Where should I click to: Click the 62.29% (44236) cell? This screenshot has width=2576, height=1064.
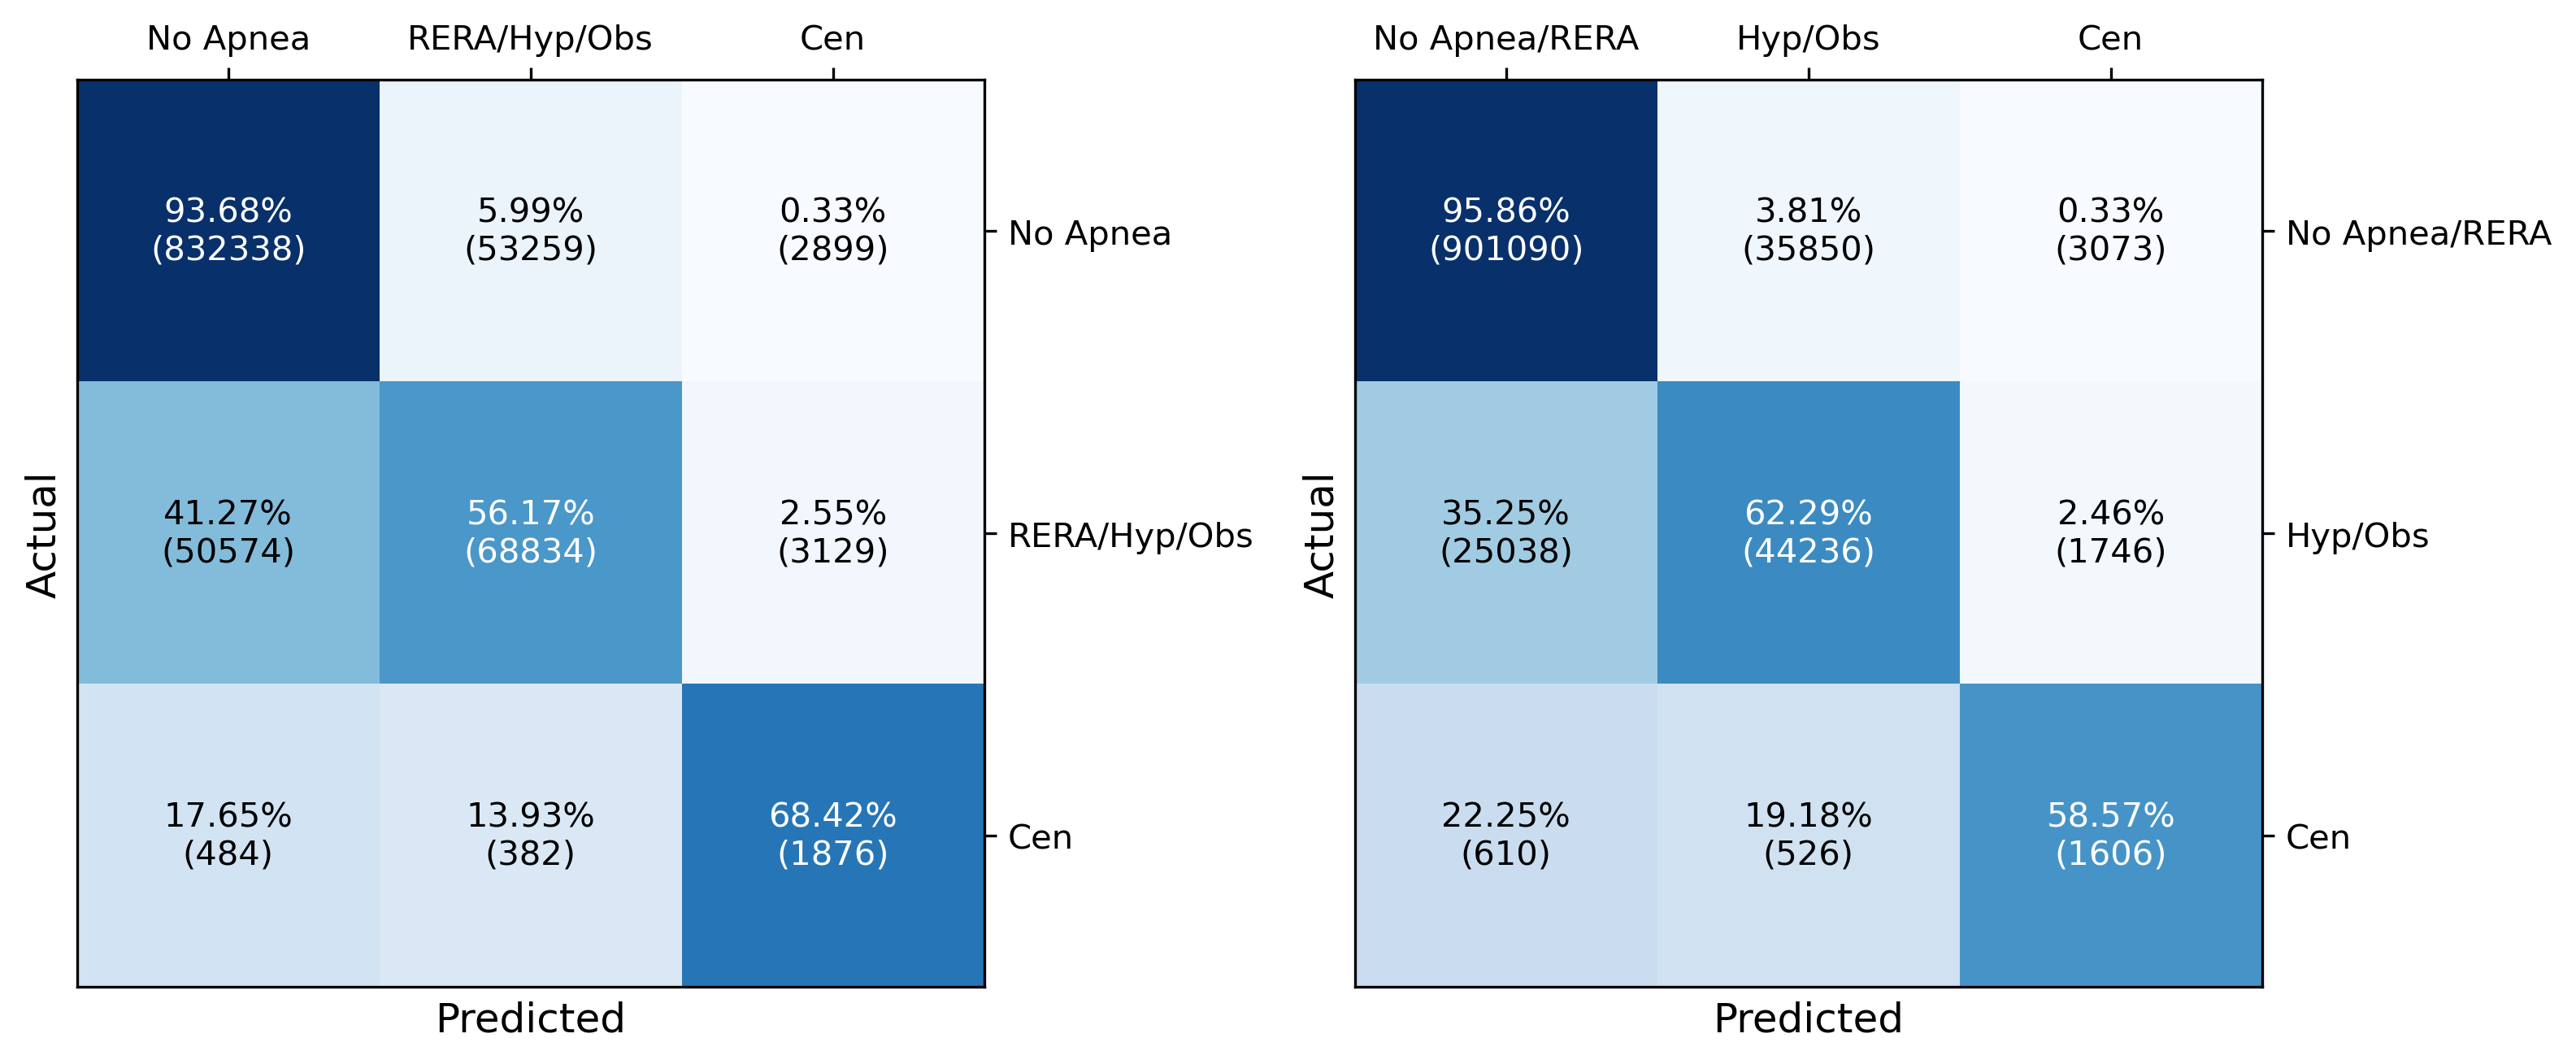(x=1808, y=532)
